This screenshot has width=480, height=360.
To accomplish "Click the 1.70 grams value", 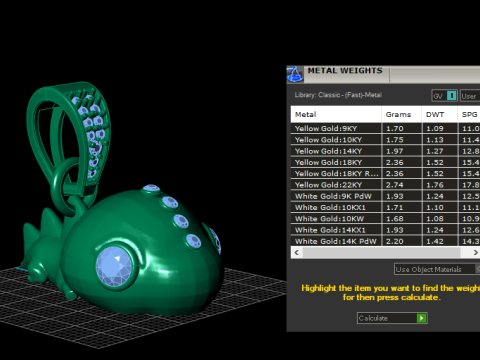I will (x=395, y=129).
